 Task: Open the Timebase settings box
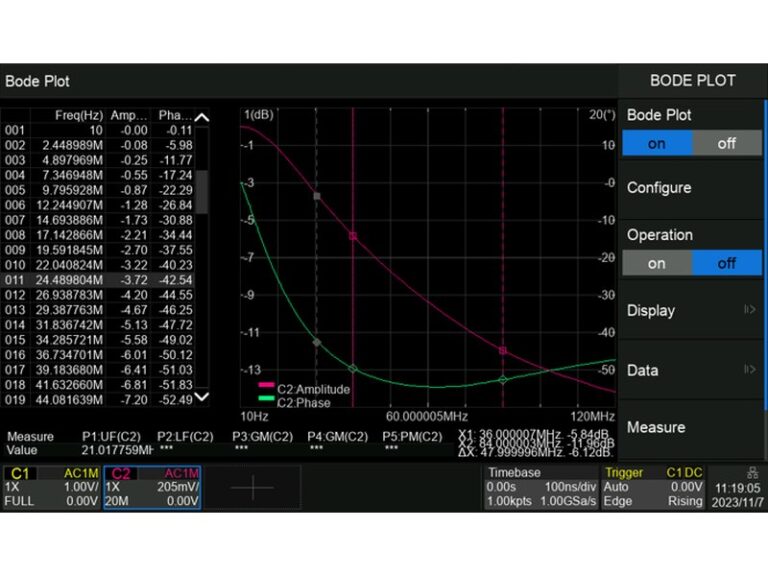(541, 487)
